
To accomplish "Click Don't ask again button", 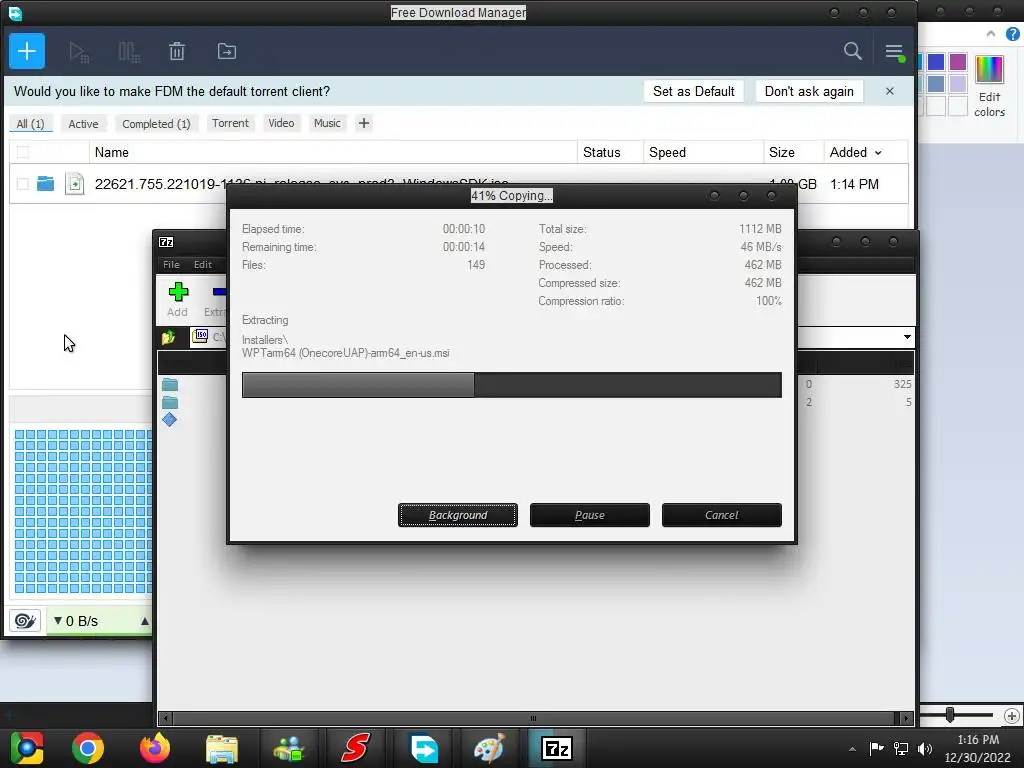I will point(809,91).
